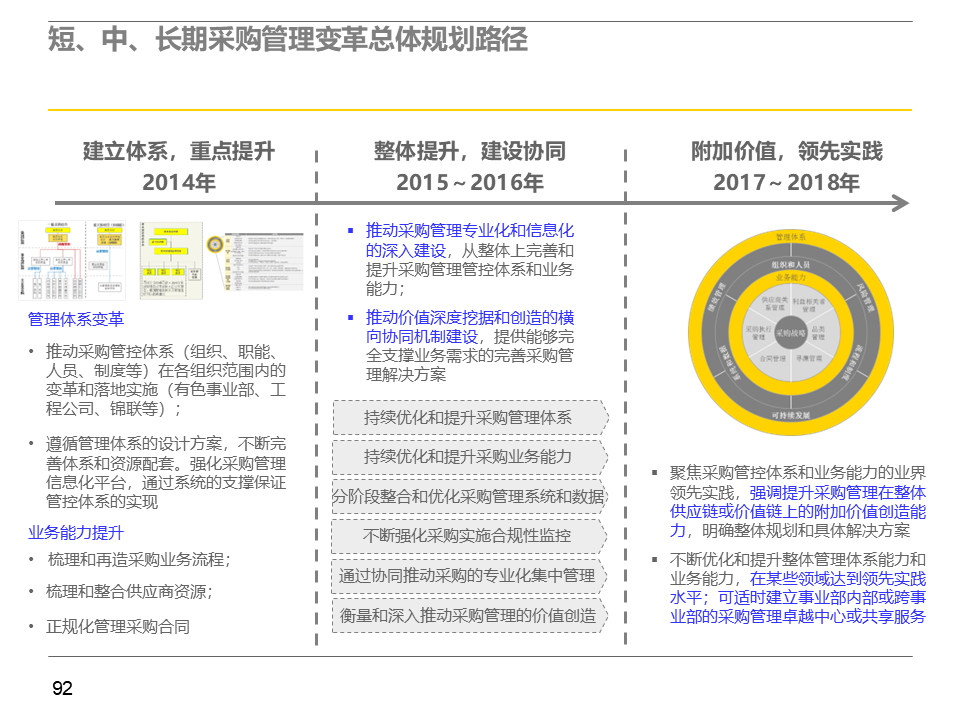
Task: Click the blue subheading 业务能力提升
Action: tap(76, 533)
